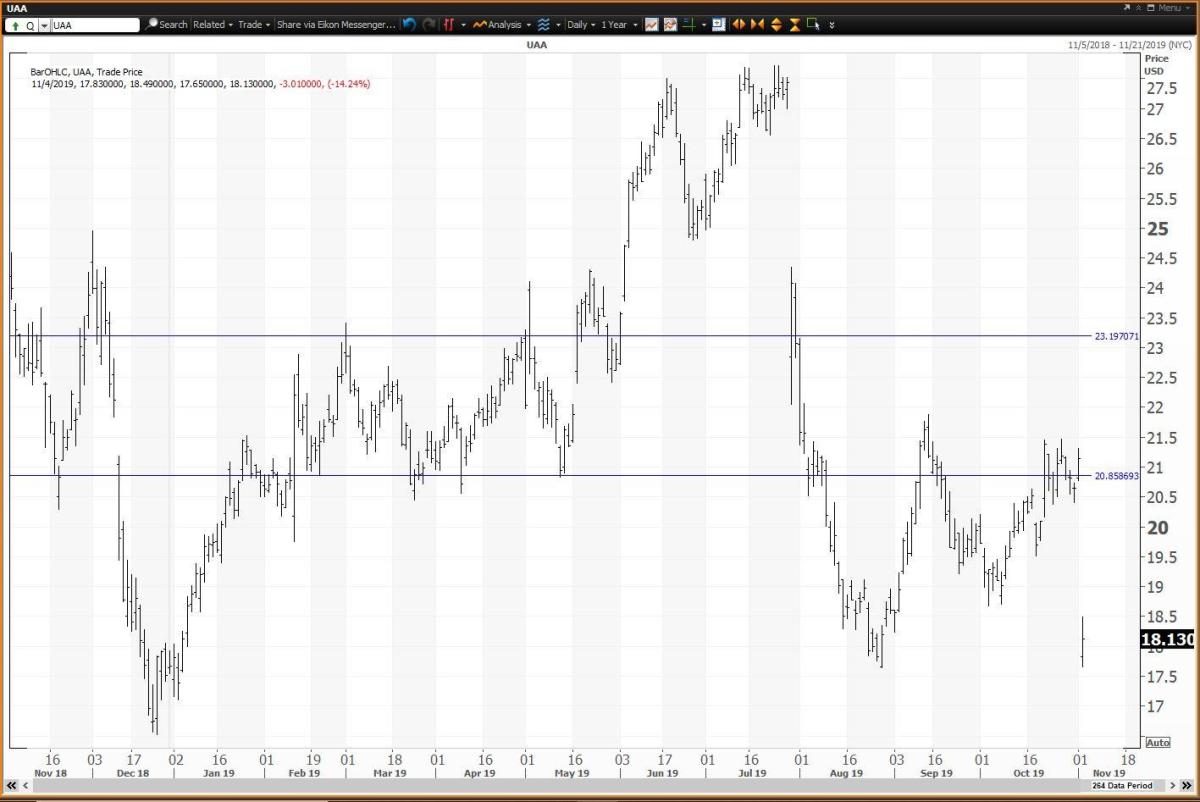This screenshot has height=802, width=1200.
Task: Click the zoom selection rectangle icon
Action: tap(813, 24)
